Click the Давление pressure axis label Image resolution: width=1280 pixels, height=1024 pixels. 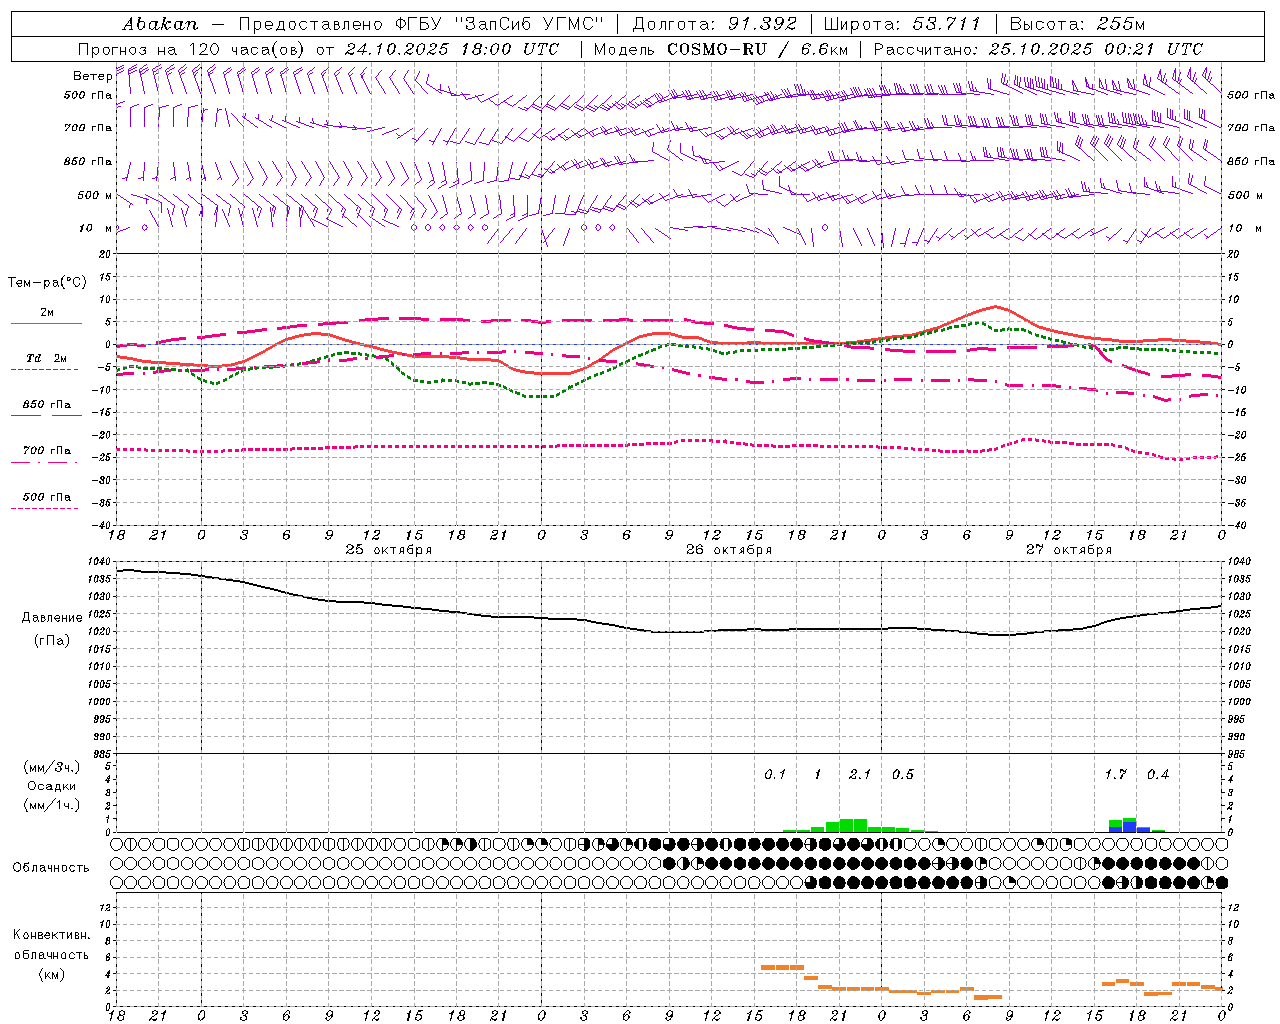coord(52,617)
